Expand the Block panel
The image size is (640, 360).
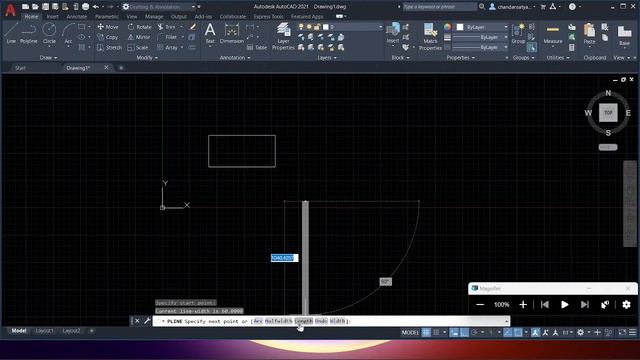(400, 58)
